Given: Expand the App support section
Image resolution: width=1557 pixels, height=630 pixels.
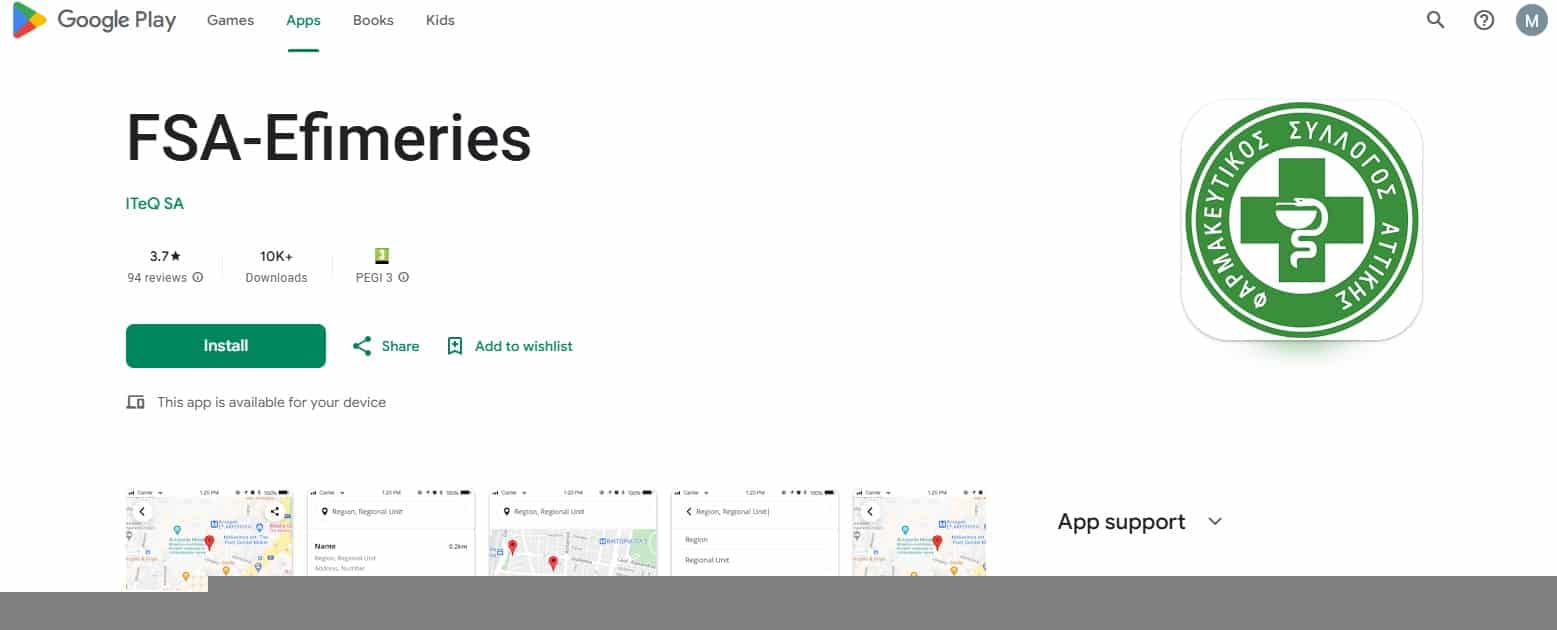Looking at the screenshot, I should [1215, 522].
